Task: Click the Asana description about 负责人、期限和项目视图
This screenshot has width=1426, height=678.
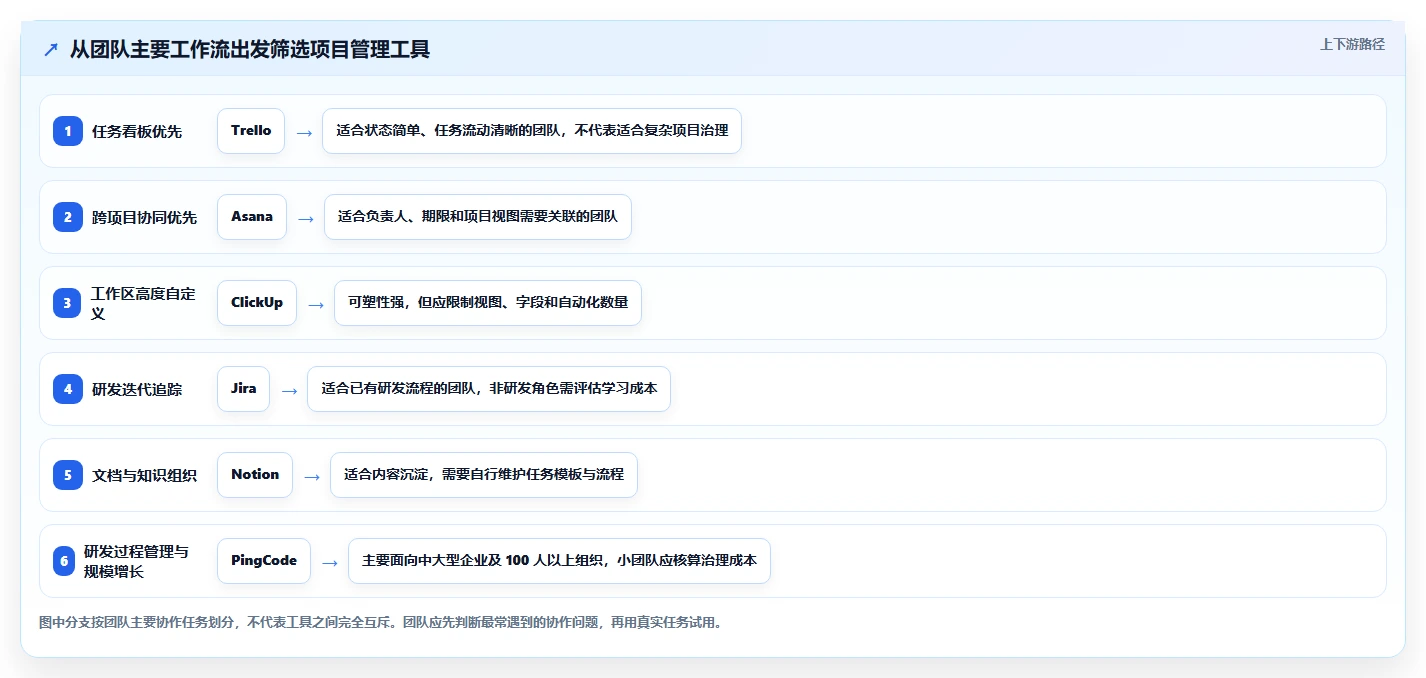Action: tap(478, 217)
